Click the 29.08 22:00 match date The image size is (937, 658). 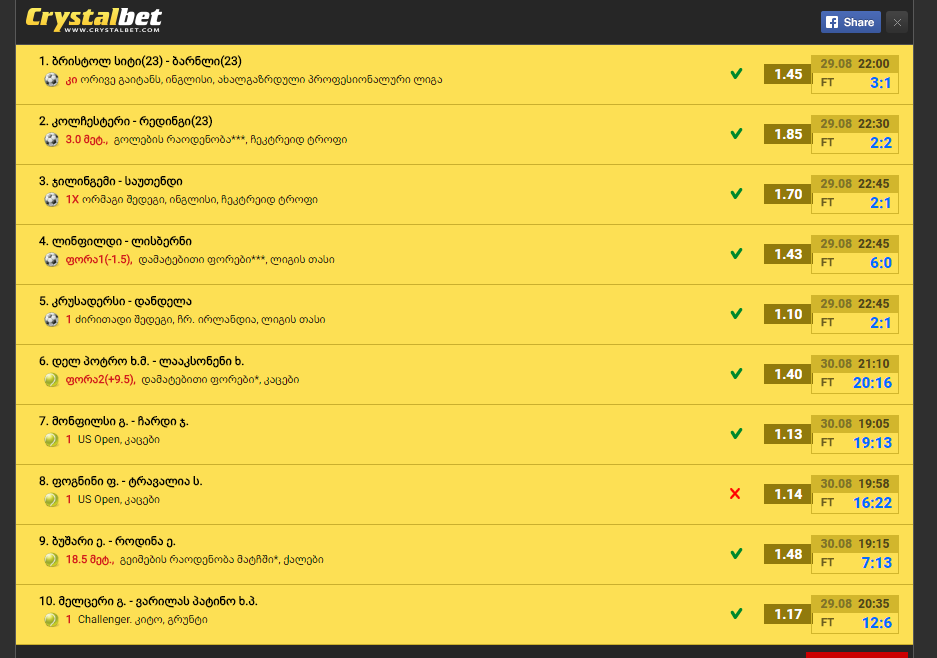tap(855, 63)
